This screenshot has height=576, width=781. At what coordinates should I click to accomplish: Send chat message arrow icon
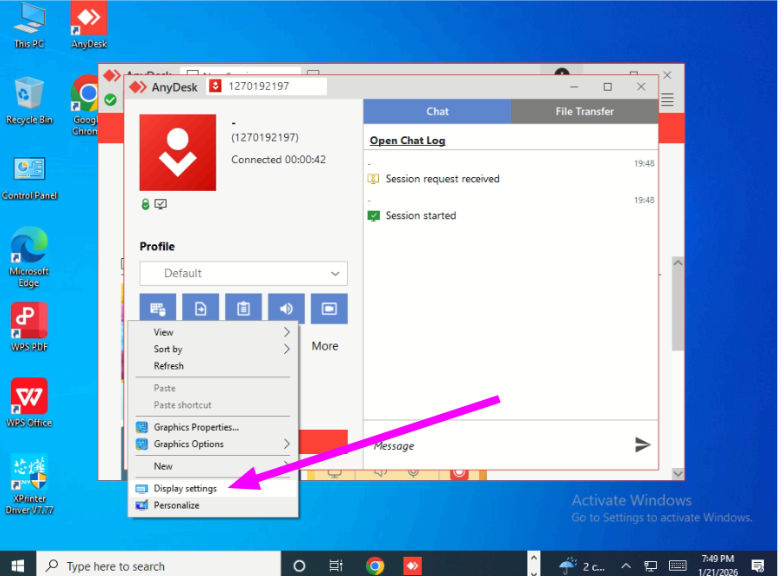click(x=643, y=444)
